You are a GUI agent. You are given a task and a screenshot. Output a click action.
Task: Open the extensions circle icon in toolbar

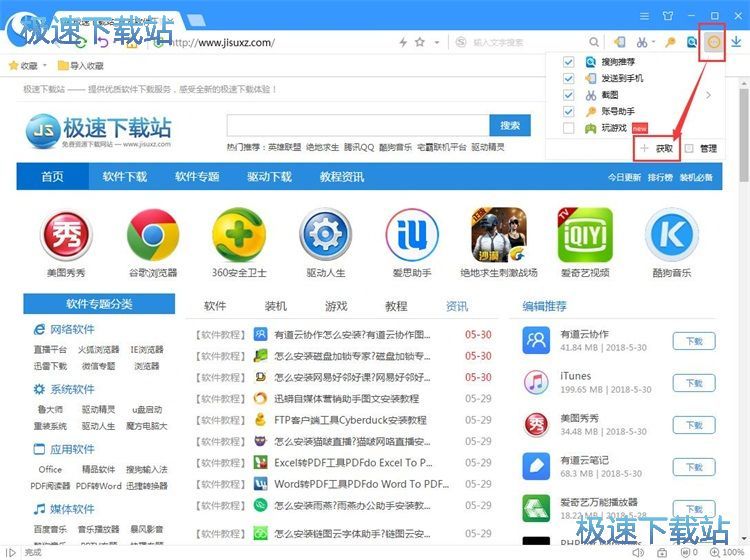point(713,42)
